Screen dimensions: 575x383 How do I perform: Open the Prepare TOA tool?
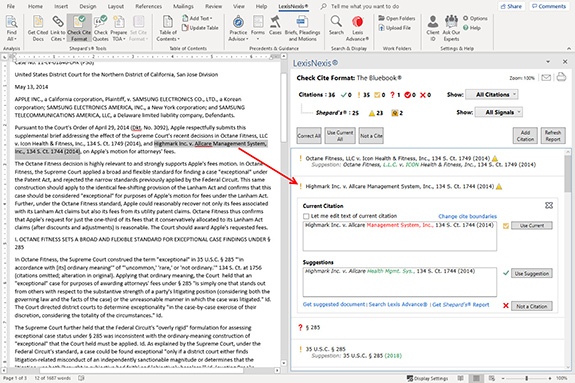tap(118, 28)
